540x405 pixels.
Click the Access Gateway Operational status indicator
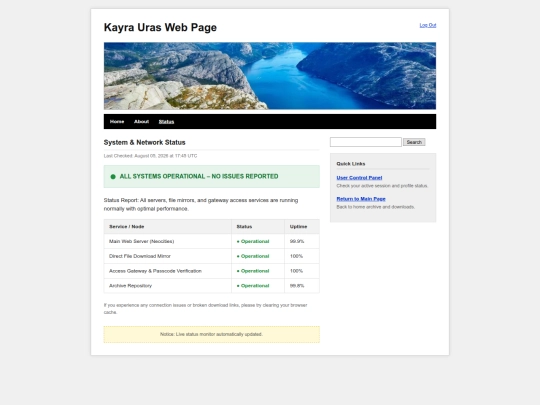coord(253,271)
